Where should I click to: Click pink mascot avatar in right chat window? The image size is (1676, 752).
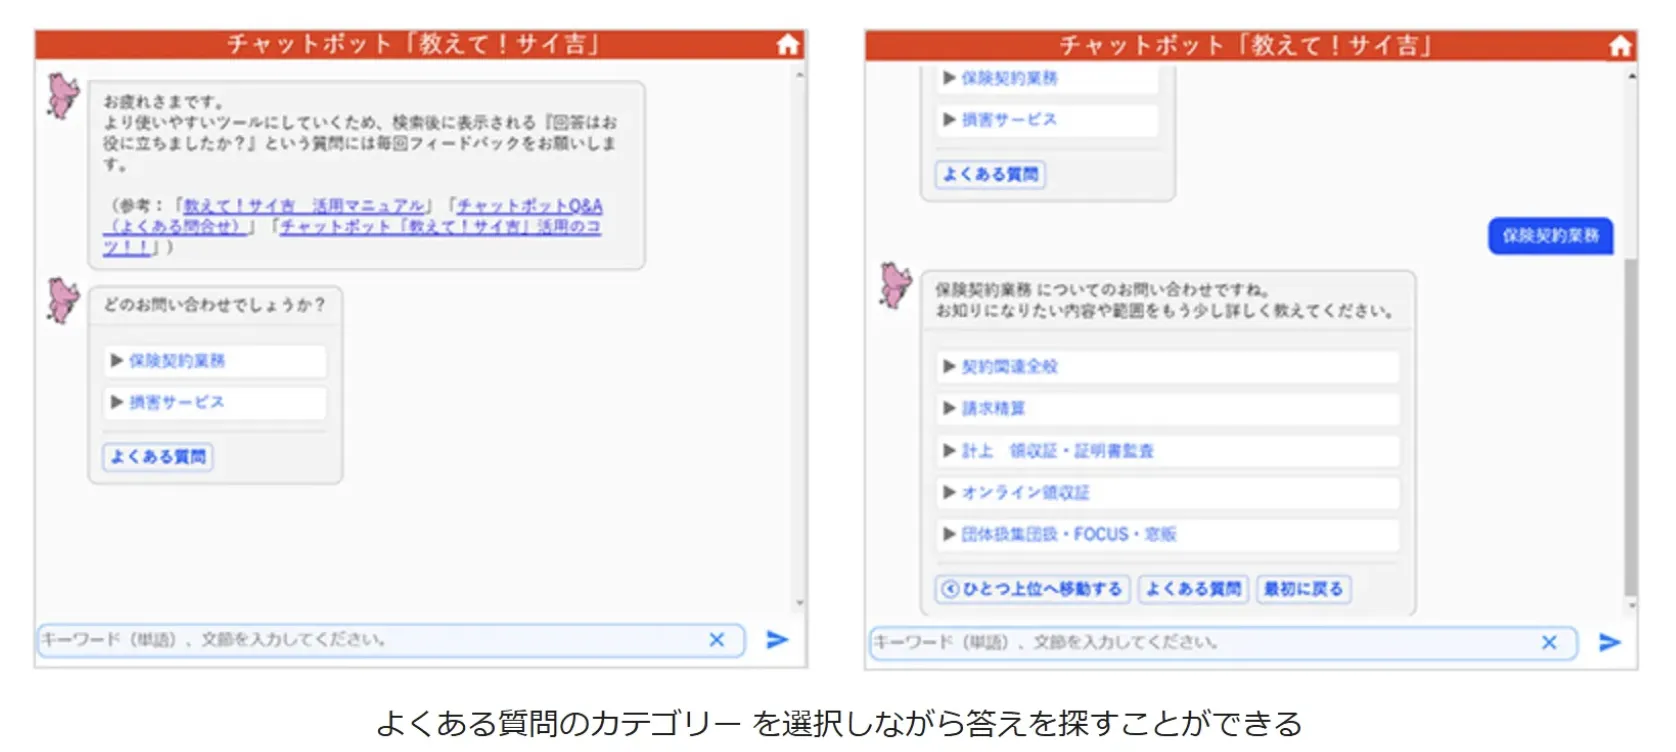[896, 285]
